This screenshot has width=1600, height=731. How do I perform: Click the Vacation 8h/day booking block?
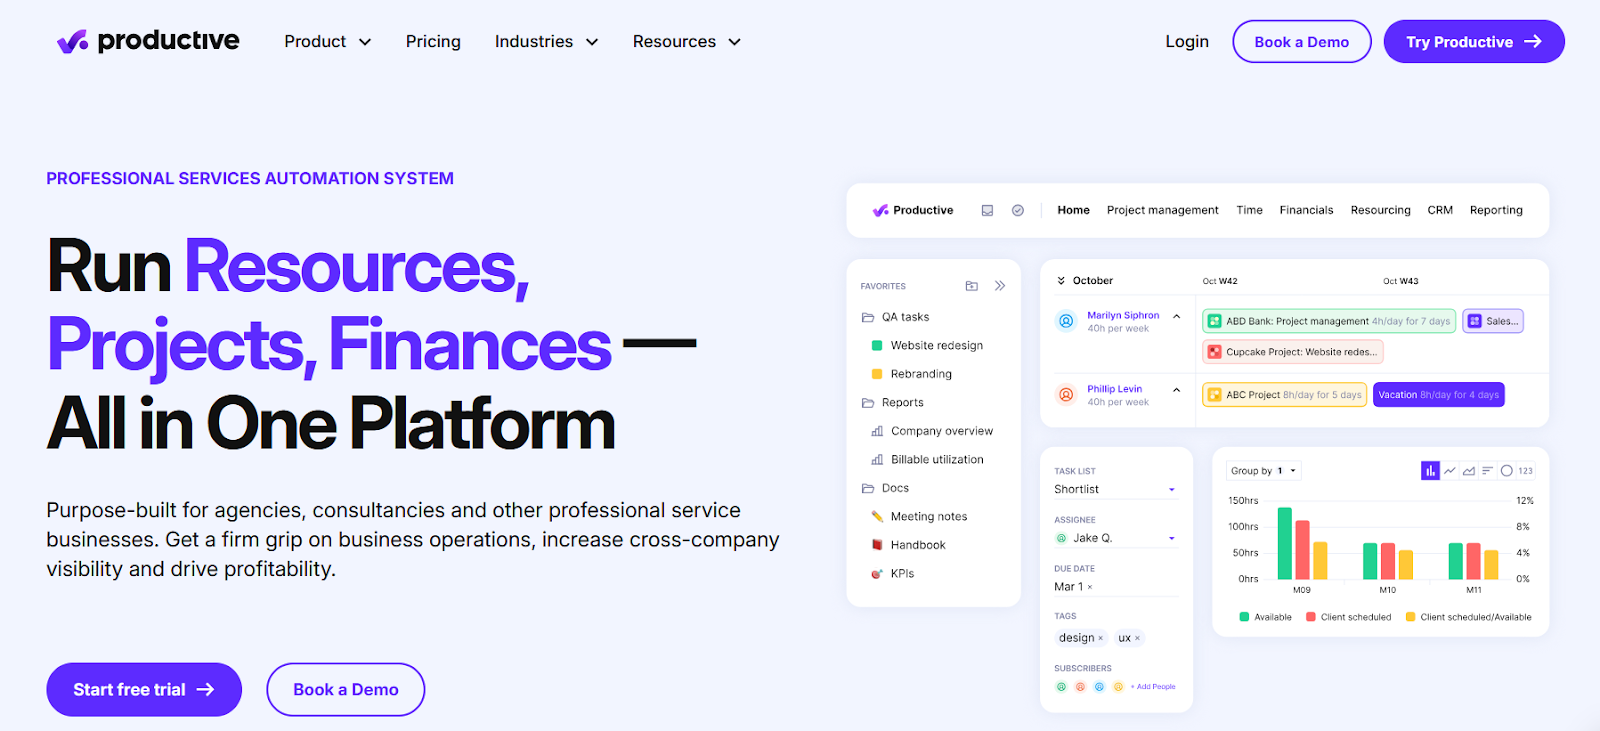(1438, 395)
